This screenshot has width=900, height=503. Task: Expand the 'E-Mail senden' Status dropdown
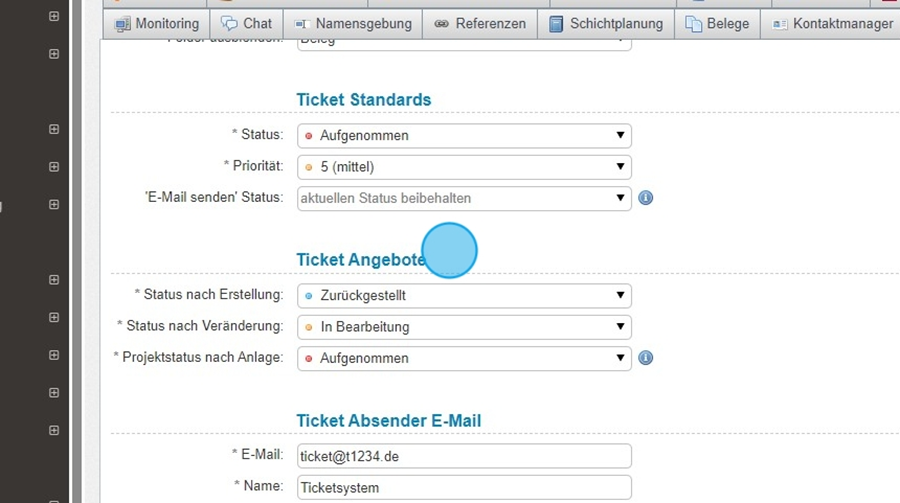tap(464, 198)
